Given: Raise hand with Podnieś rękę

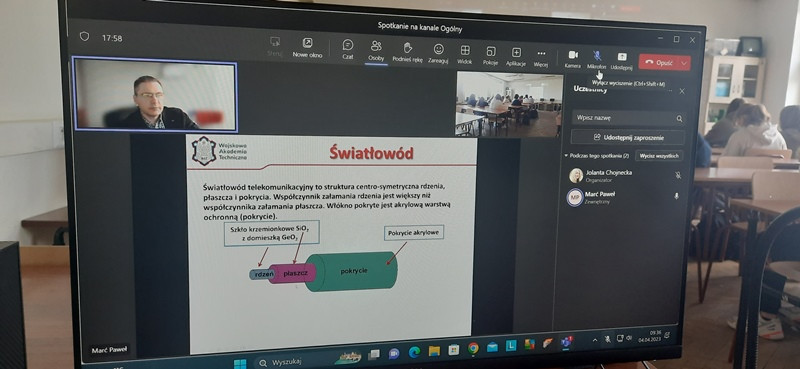Looking at the screenshot, I should (x=407, y=52).
